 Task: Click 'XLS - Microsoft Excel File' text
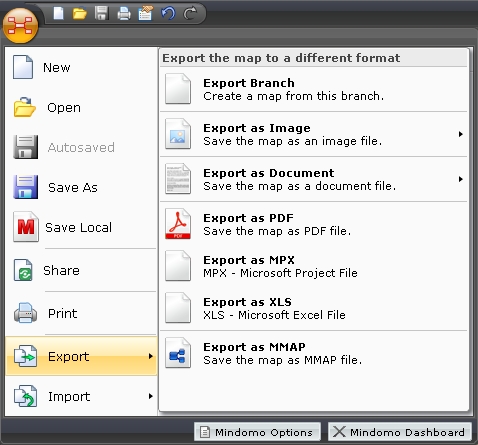(x=274, y=315)
